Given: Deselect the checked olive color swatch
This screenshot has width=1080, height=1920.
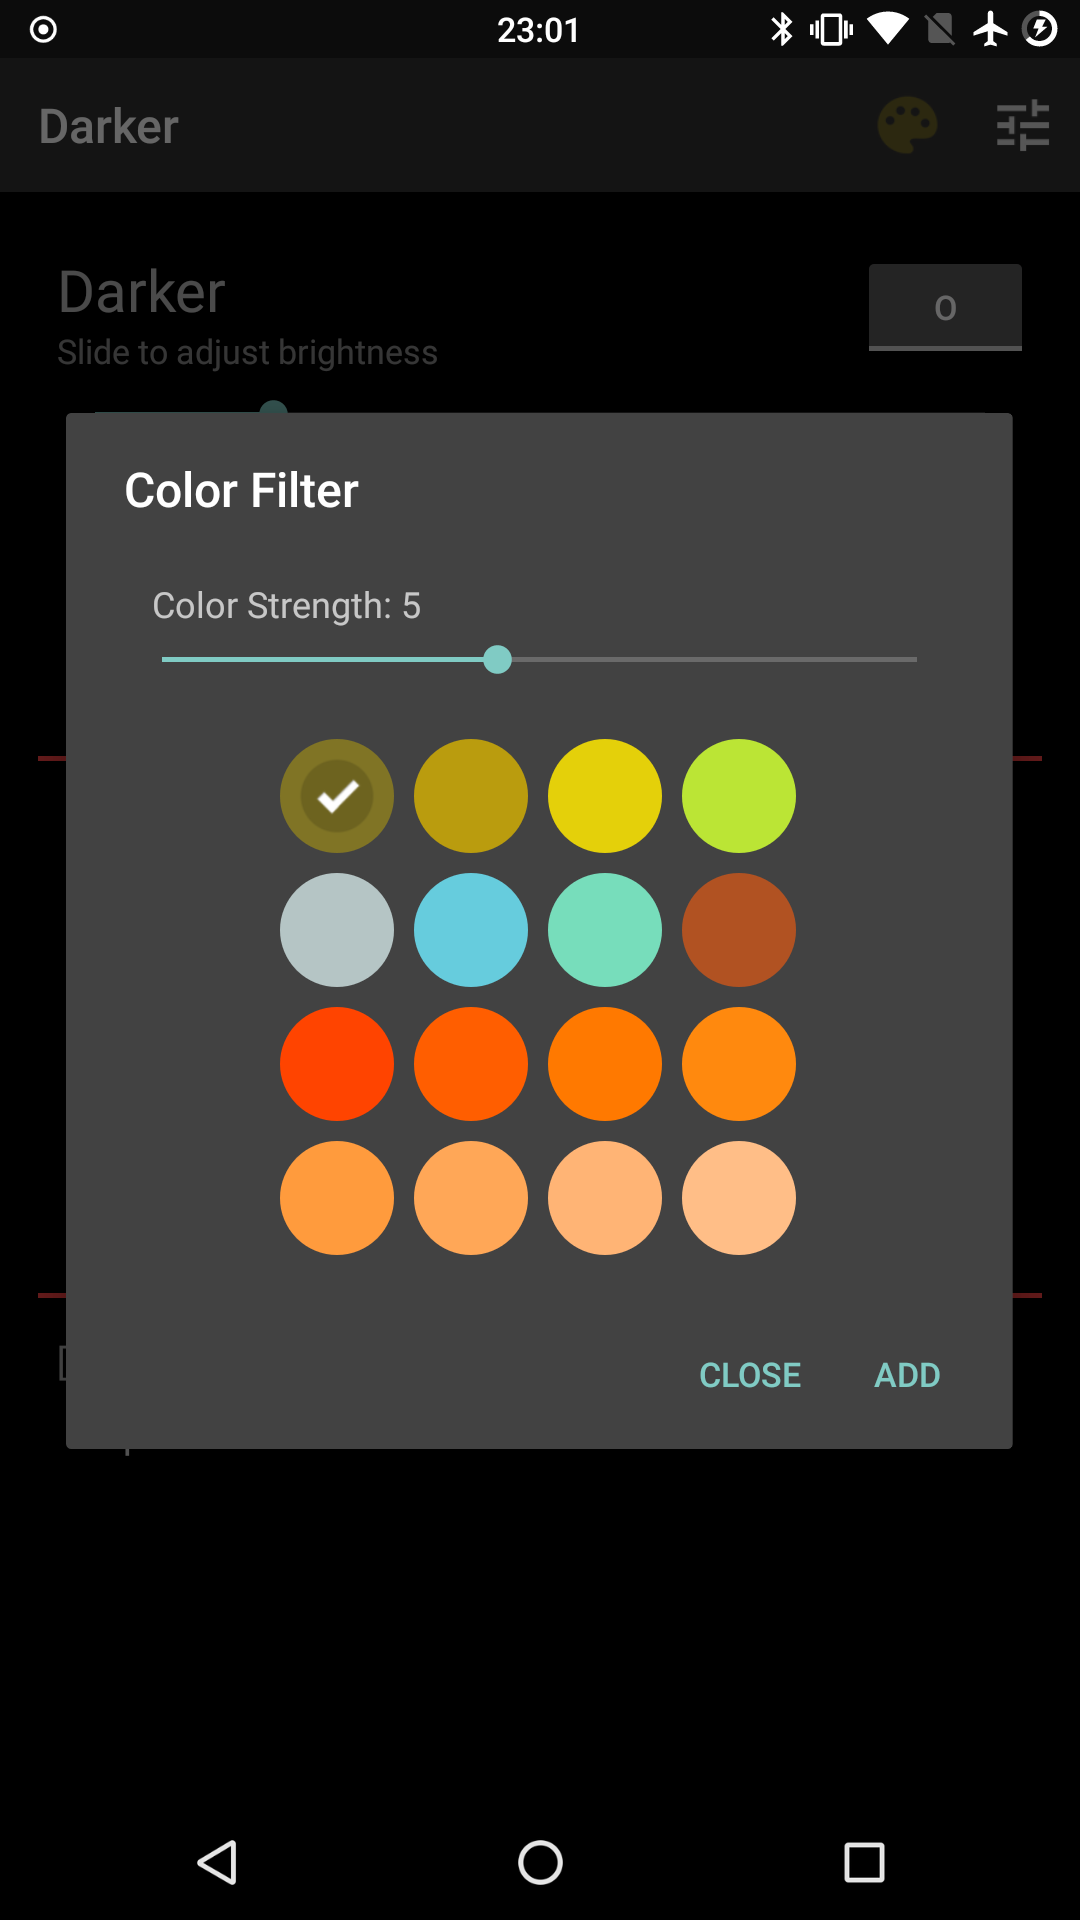Looking at the screenshot, I should click(337, 796).
